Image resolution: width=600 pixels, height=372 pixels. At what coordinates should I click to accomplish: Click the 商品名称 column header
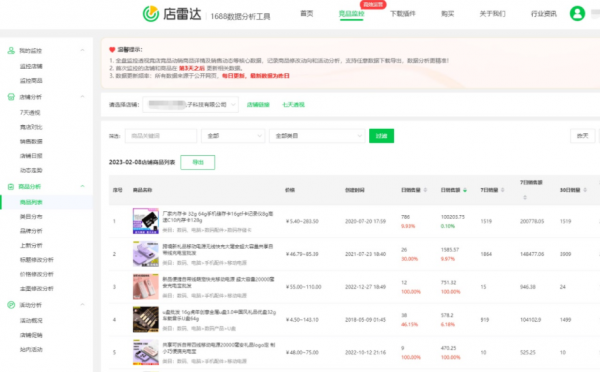coord(142,190)
